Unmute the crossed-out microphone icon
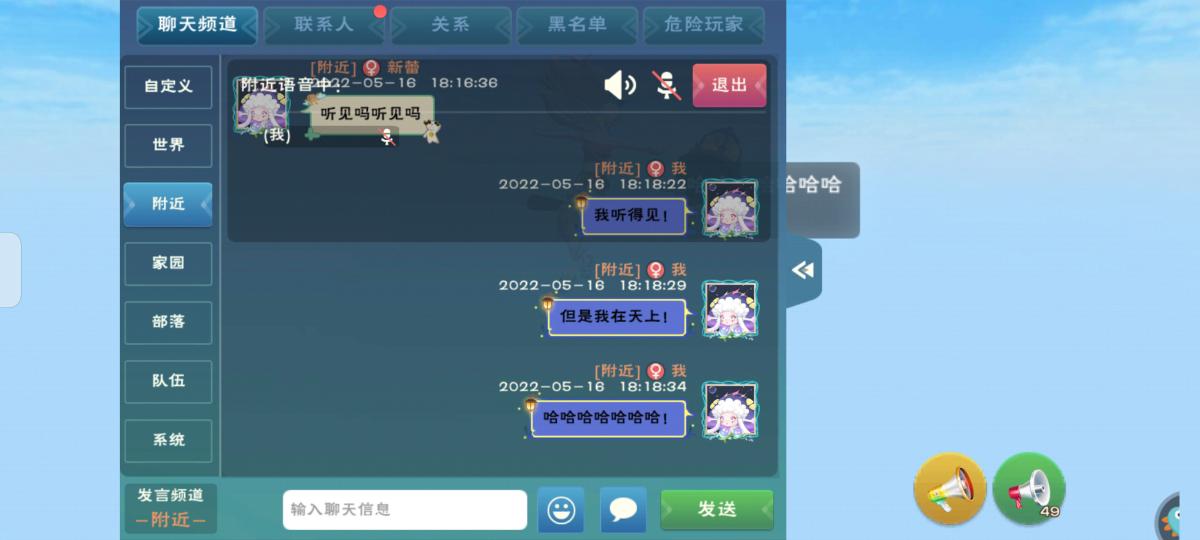The image size is (1200, 540). click(x=666, y=85)
